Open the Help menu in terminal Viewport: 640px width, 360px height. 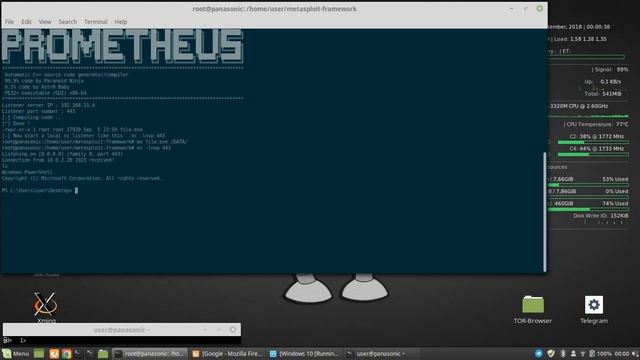[121, 22]
